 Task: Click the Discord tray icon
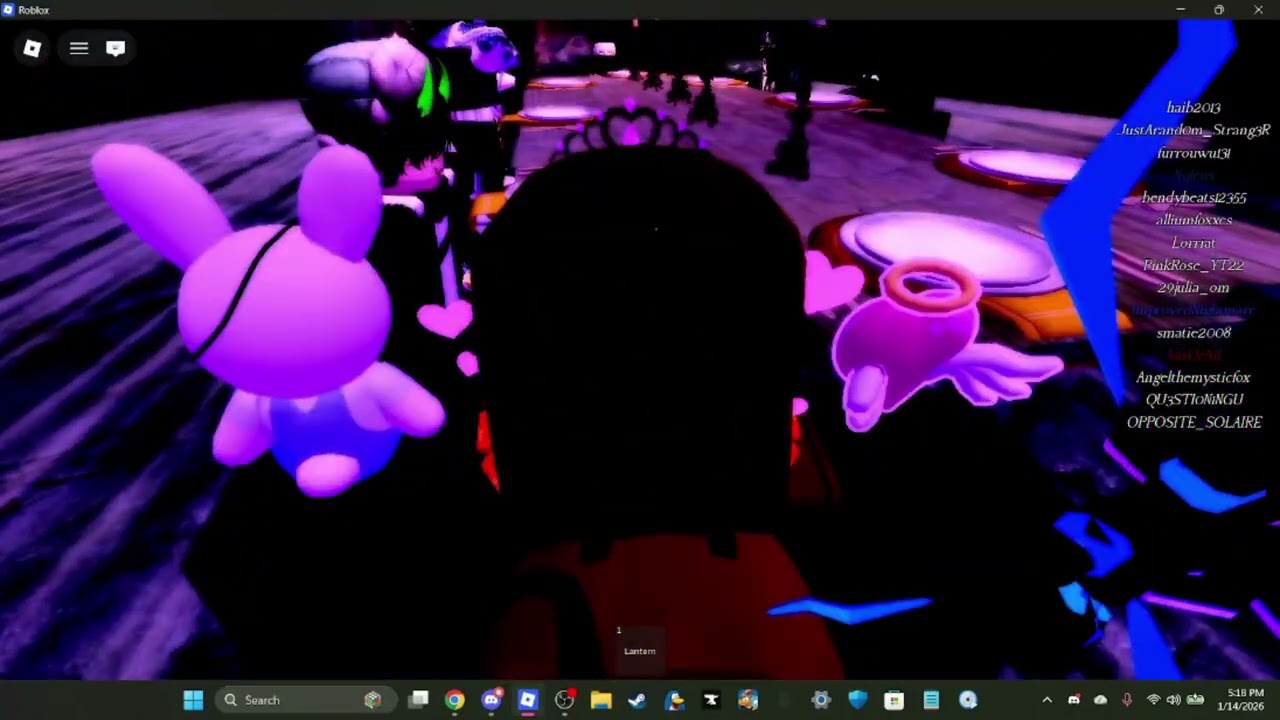(1074, 700)
